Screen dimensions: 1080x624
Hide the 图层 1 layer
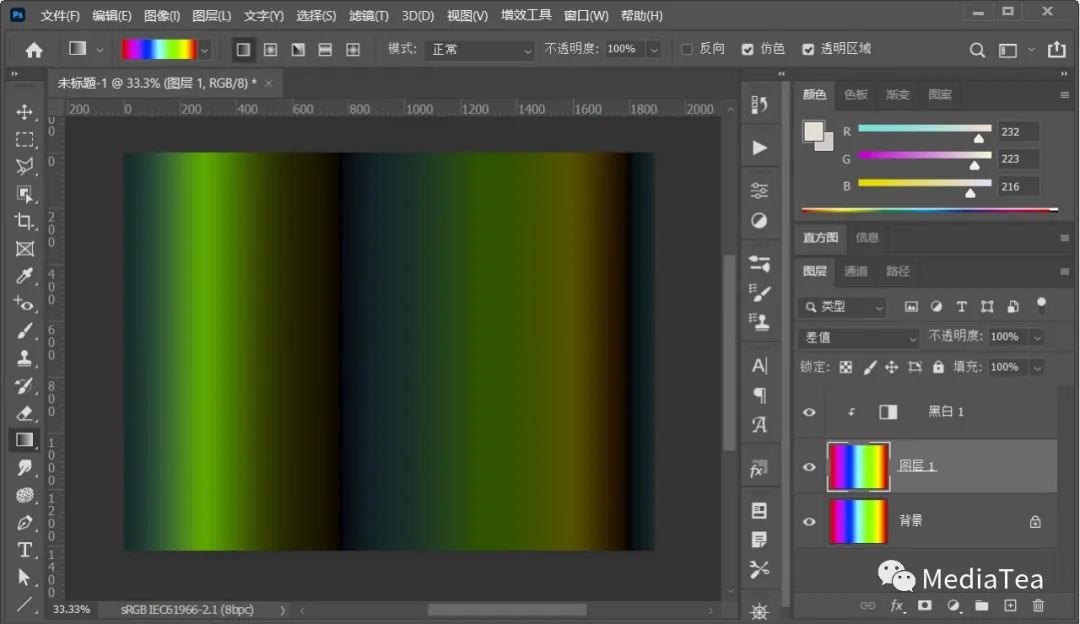coord(809,467)
